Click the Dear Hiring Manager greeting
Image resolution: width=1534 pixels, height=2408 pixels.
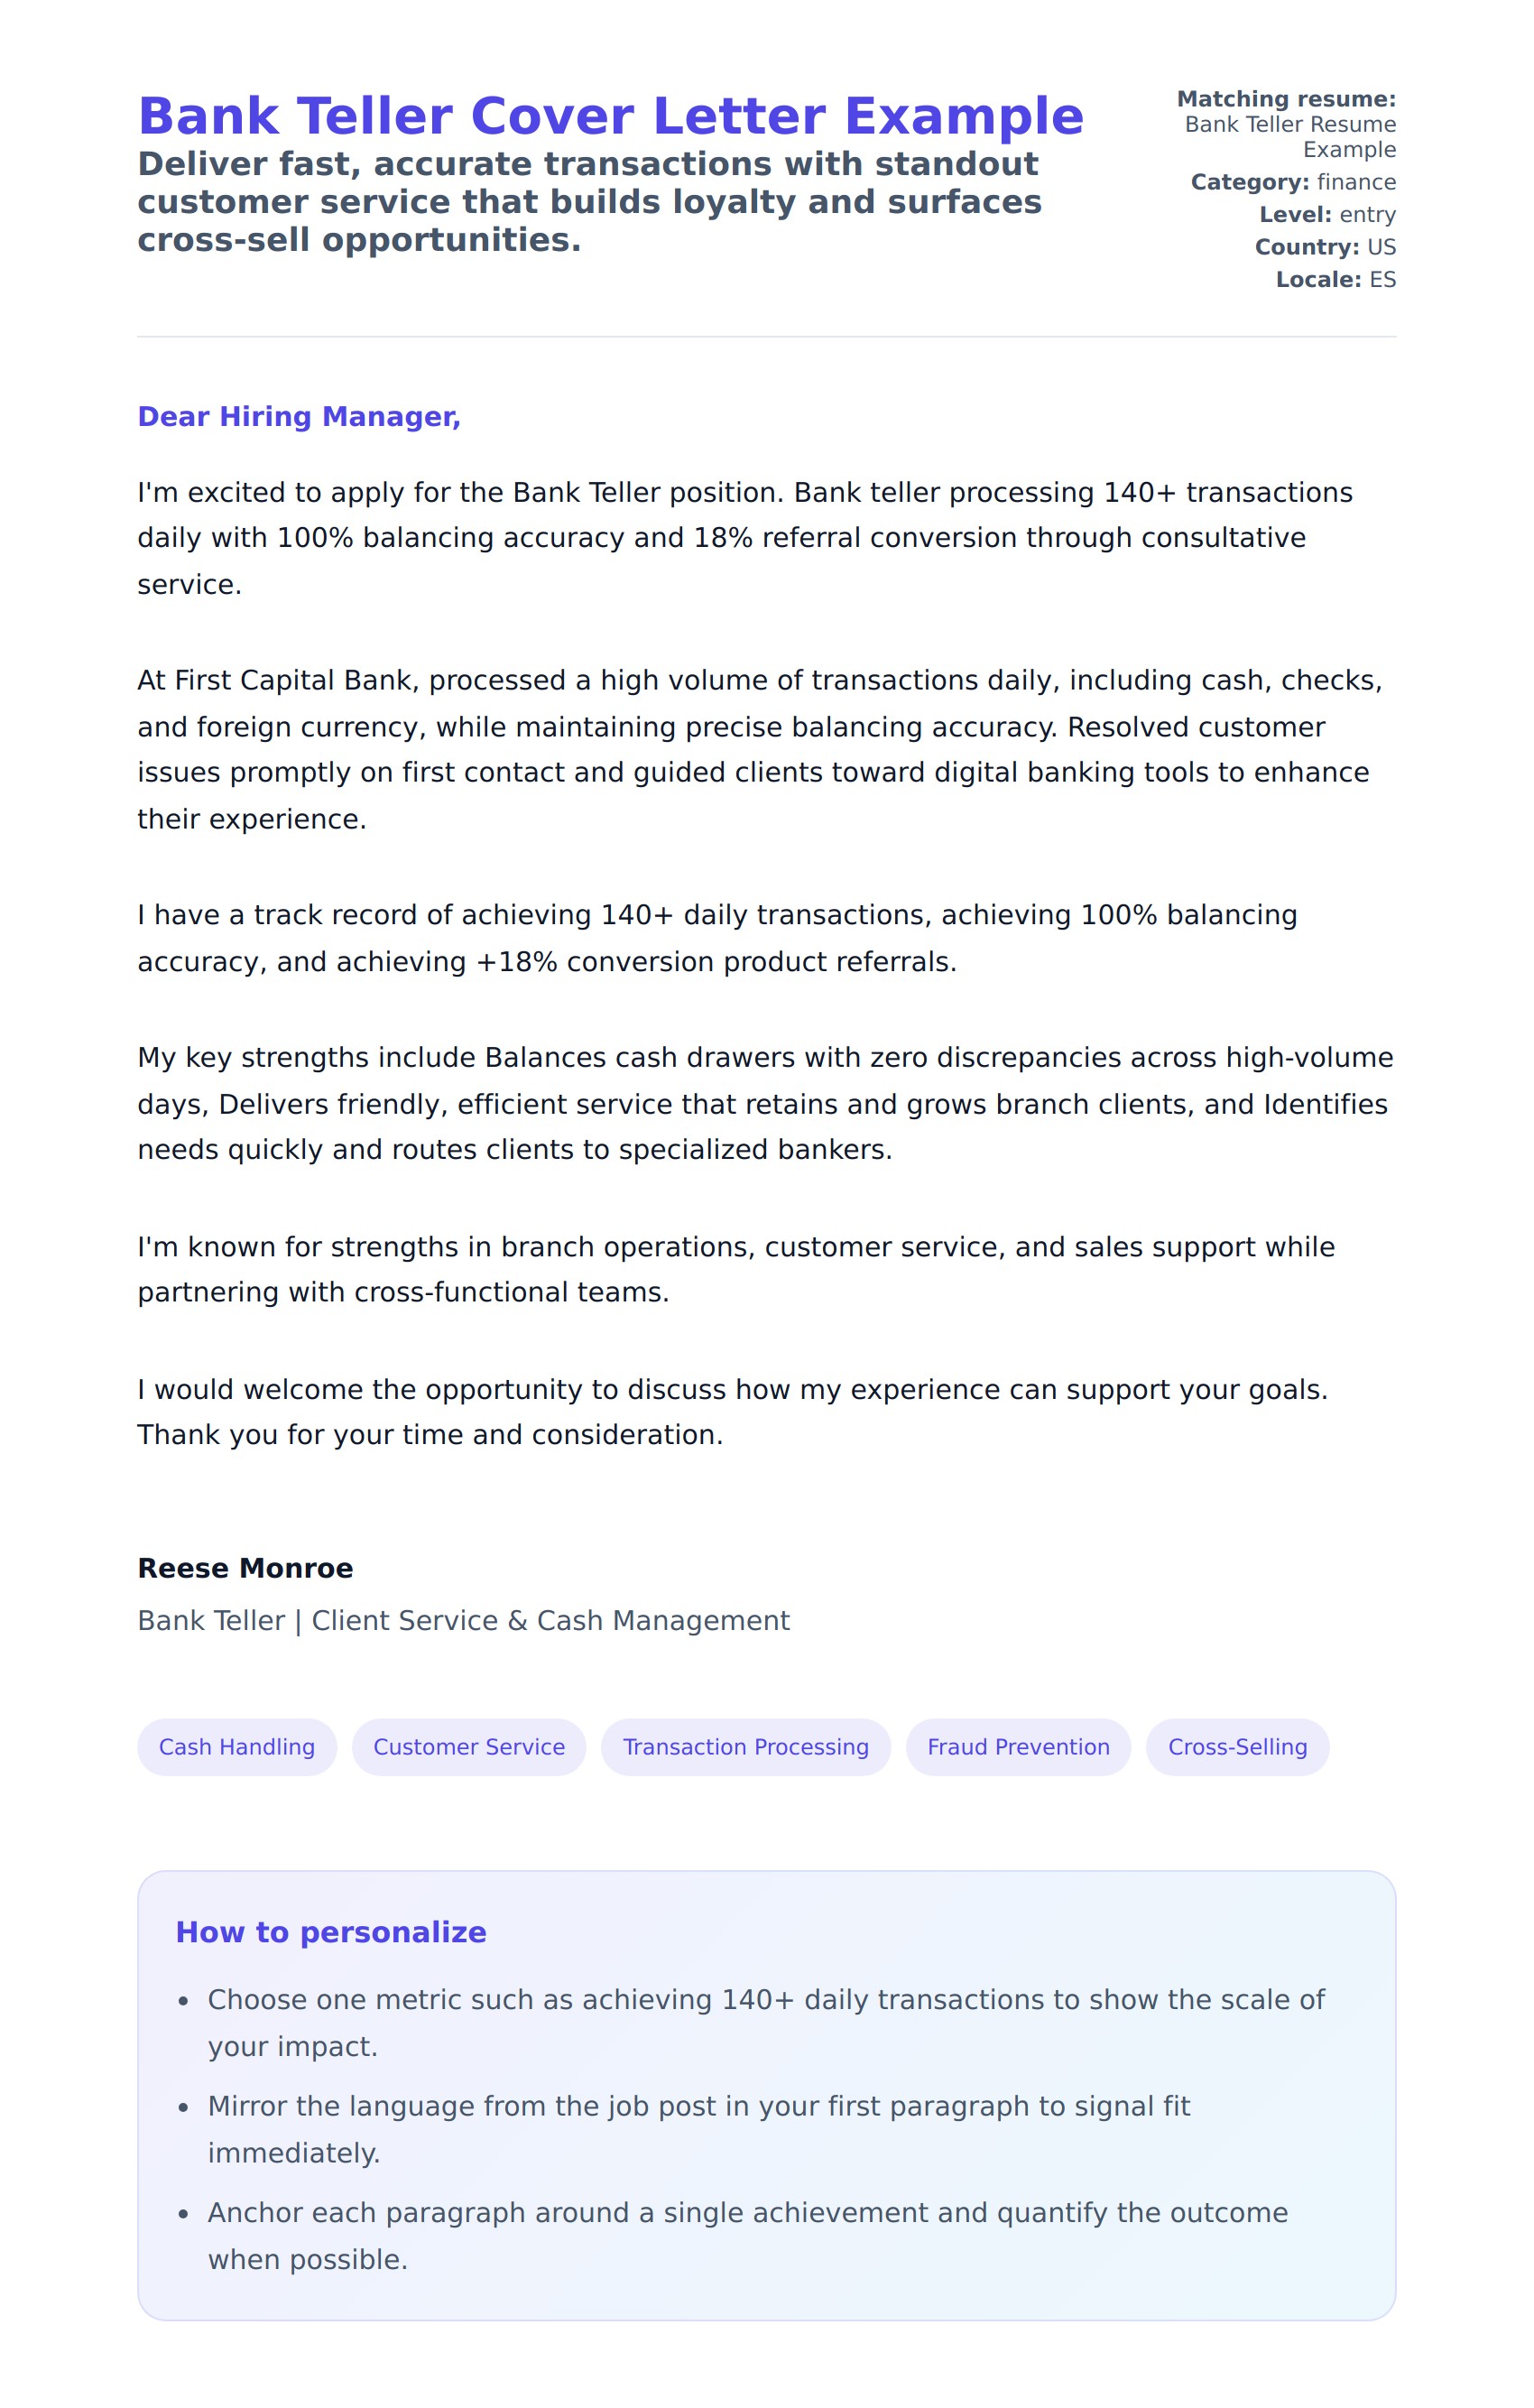(x=299, y=417)
